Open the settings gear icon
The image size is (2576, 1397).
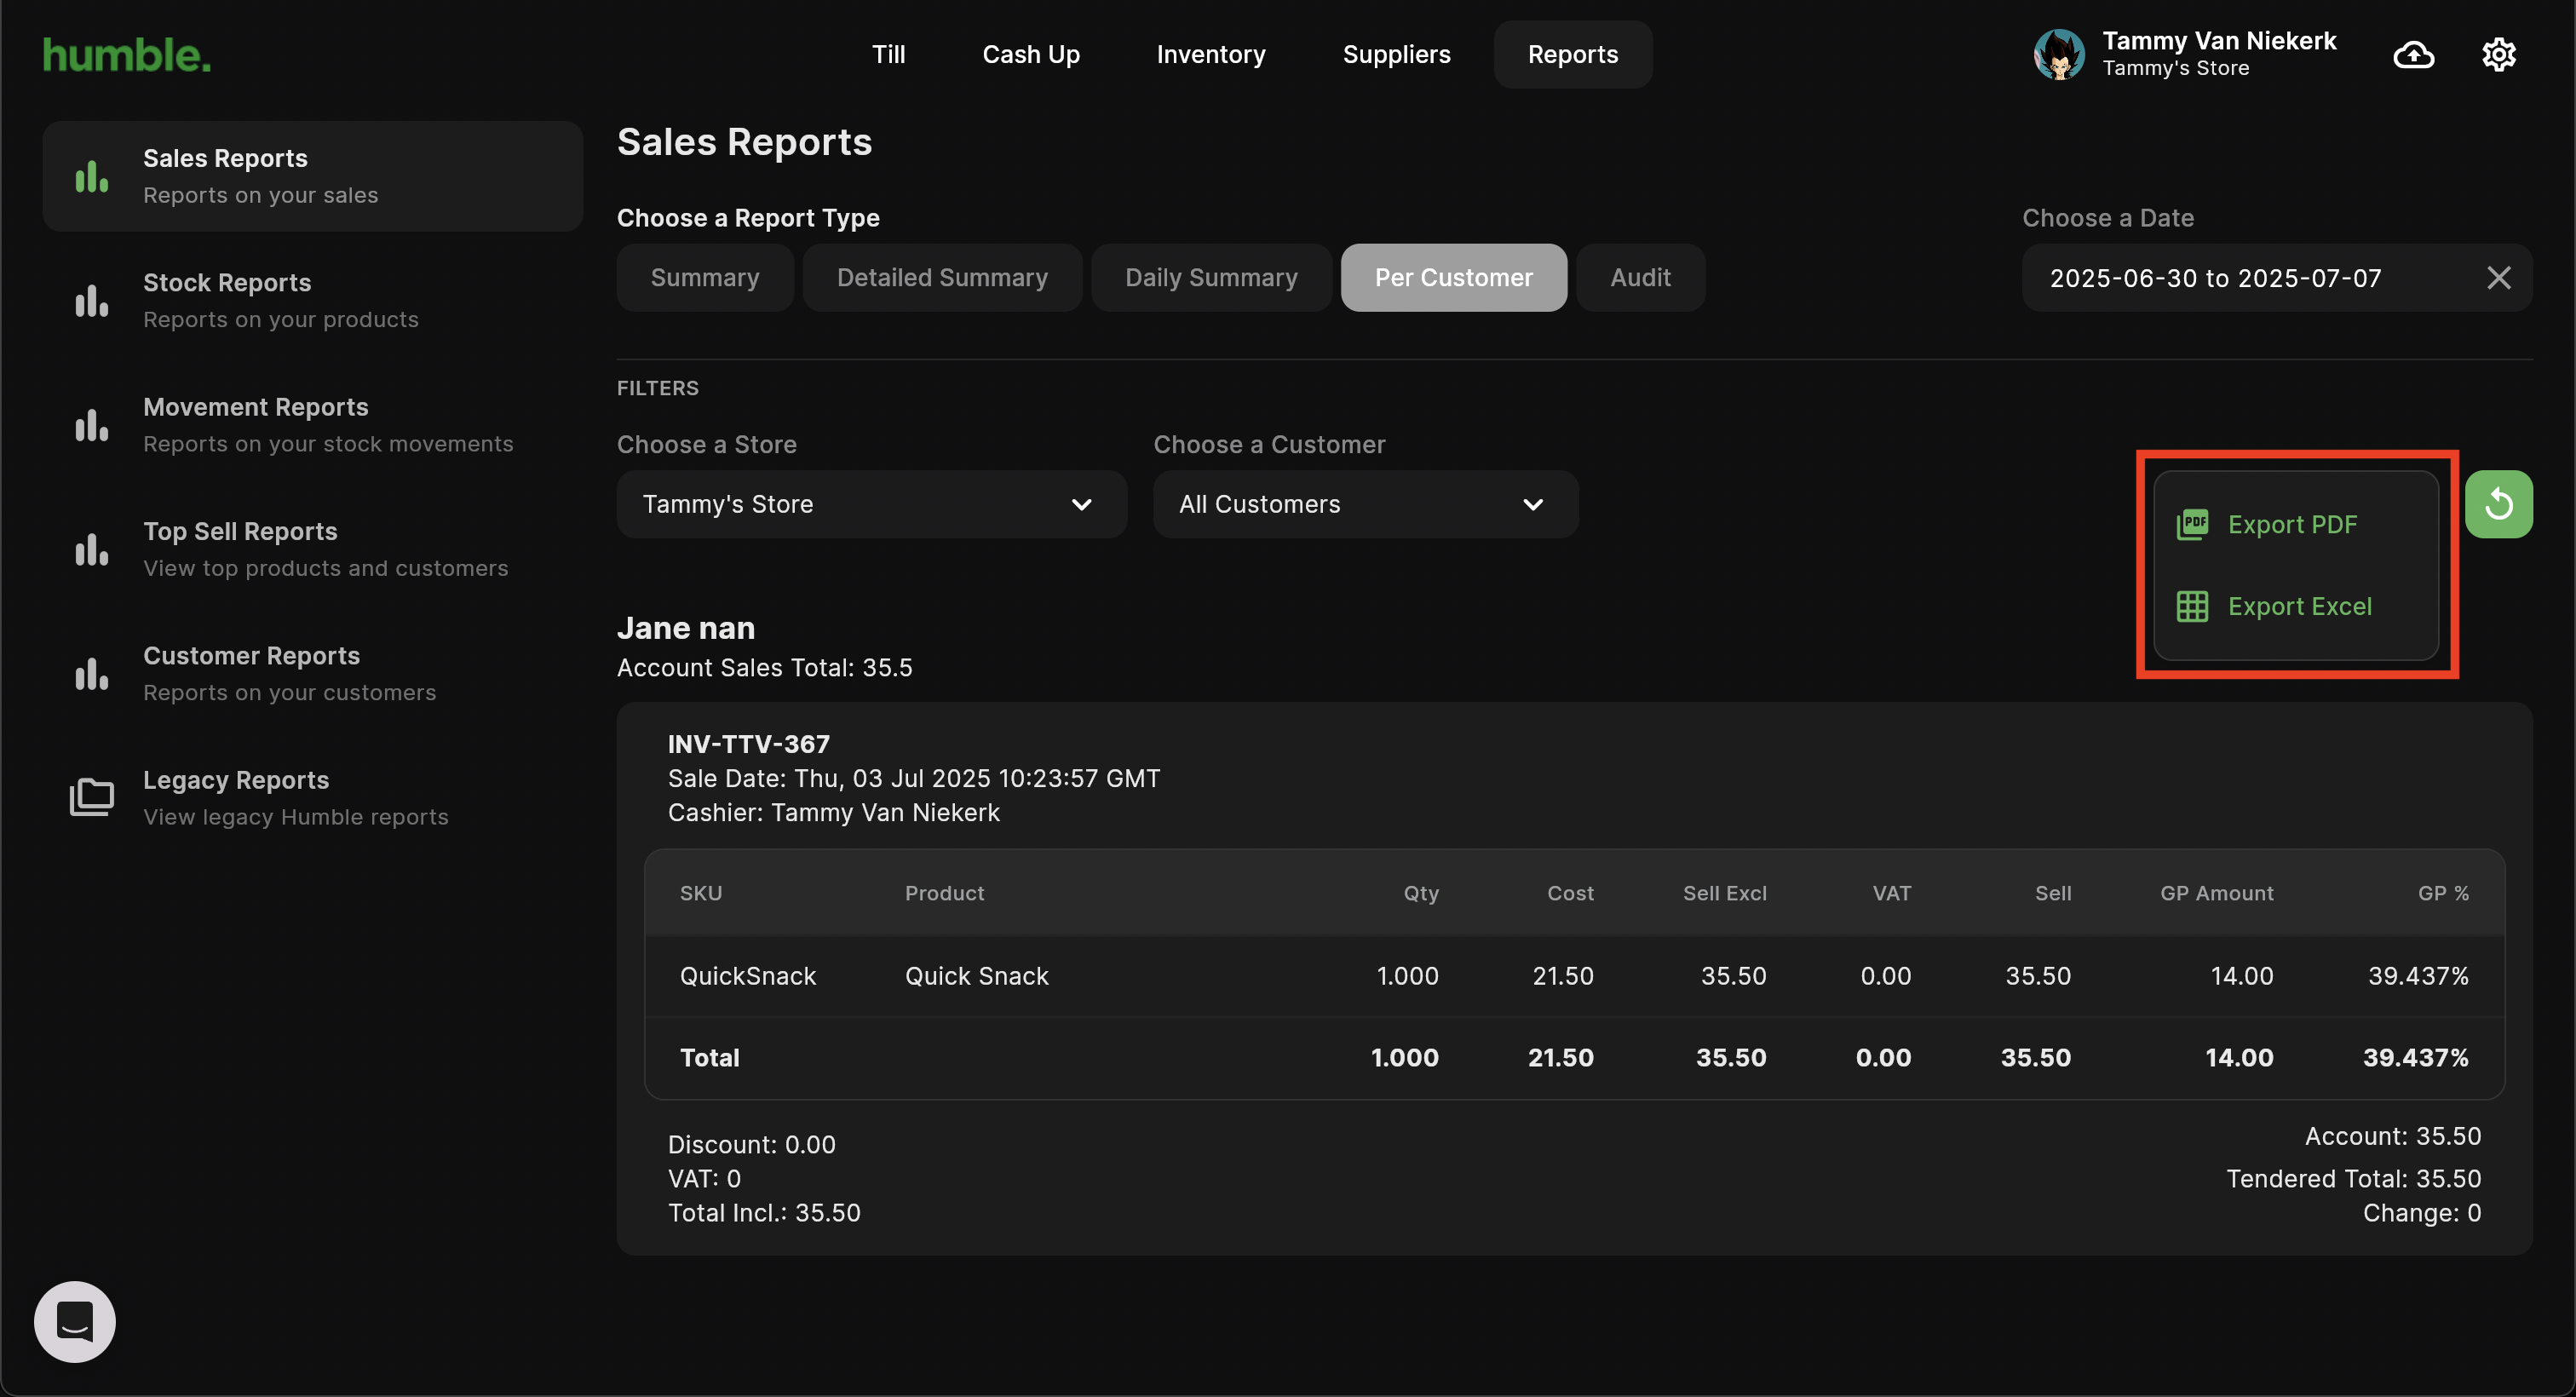click(2499, 54)
